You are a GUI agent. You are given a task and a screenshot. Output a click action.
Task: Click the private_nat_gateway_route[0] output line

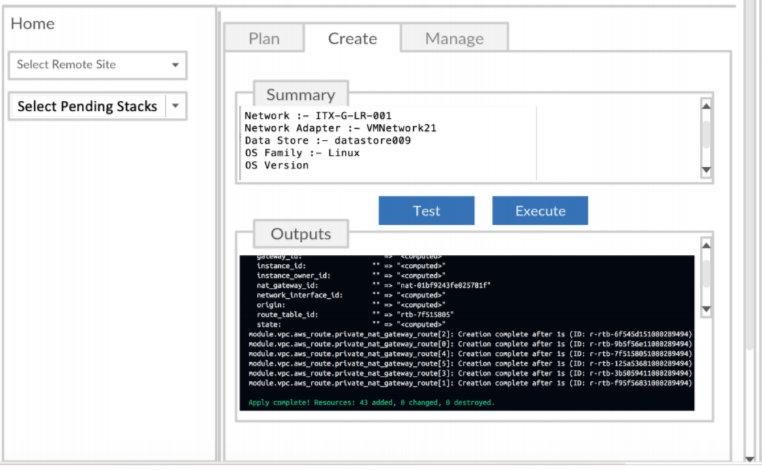470,344
